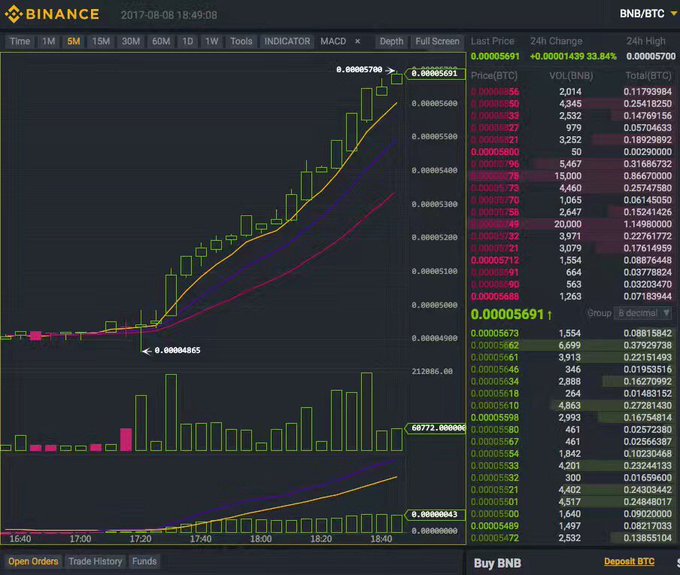Screen dimensions: 680x575
Task: Click the MACD indicator label
Action: point(333,41)
